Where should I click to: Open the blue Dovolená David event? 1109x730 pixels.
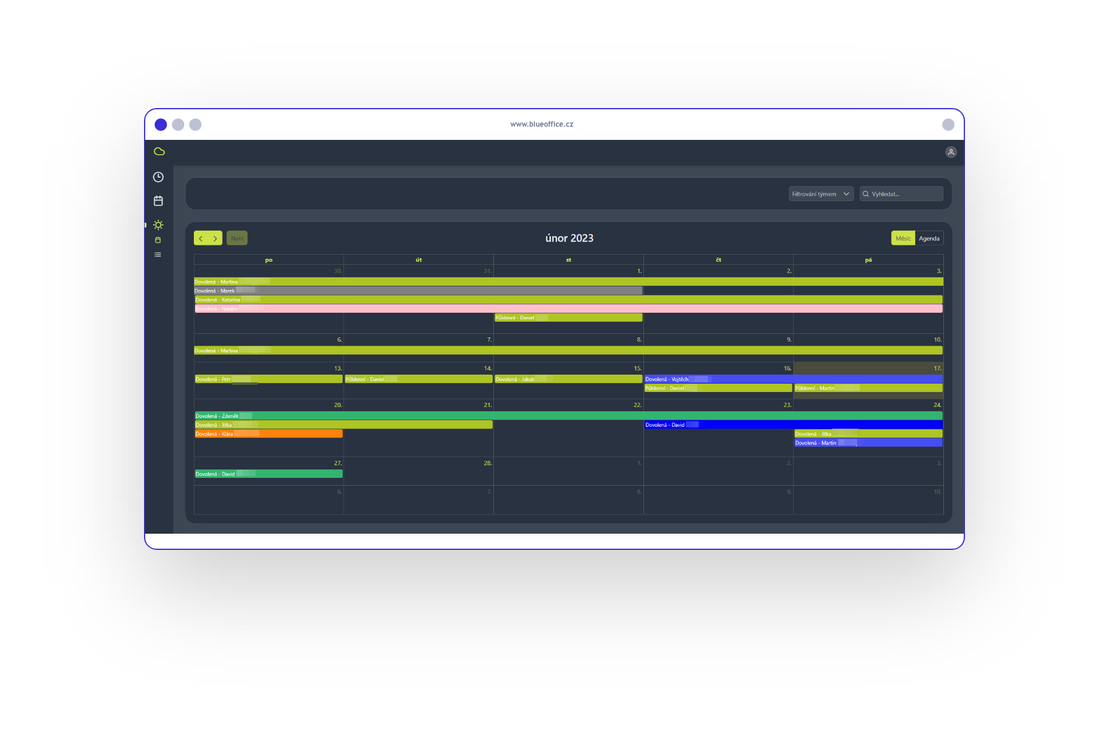coord(793,425)
